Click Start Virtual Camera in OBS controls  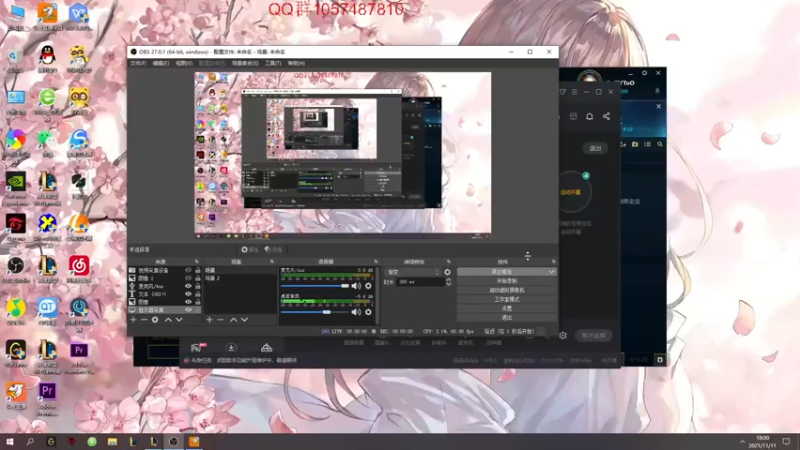click(506, 290)
